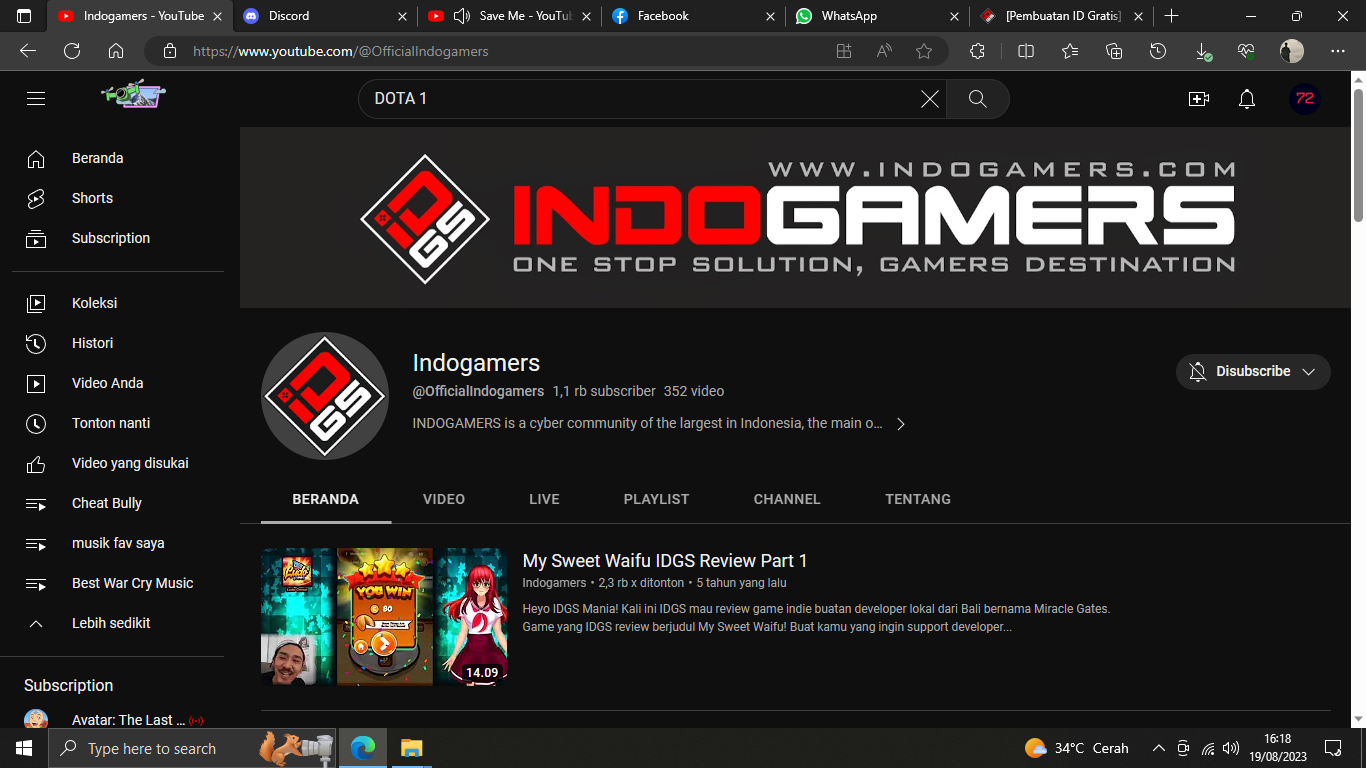Open the TENTANG tab
1366x768 pixels.
coord(918,499)
